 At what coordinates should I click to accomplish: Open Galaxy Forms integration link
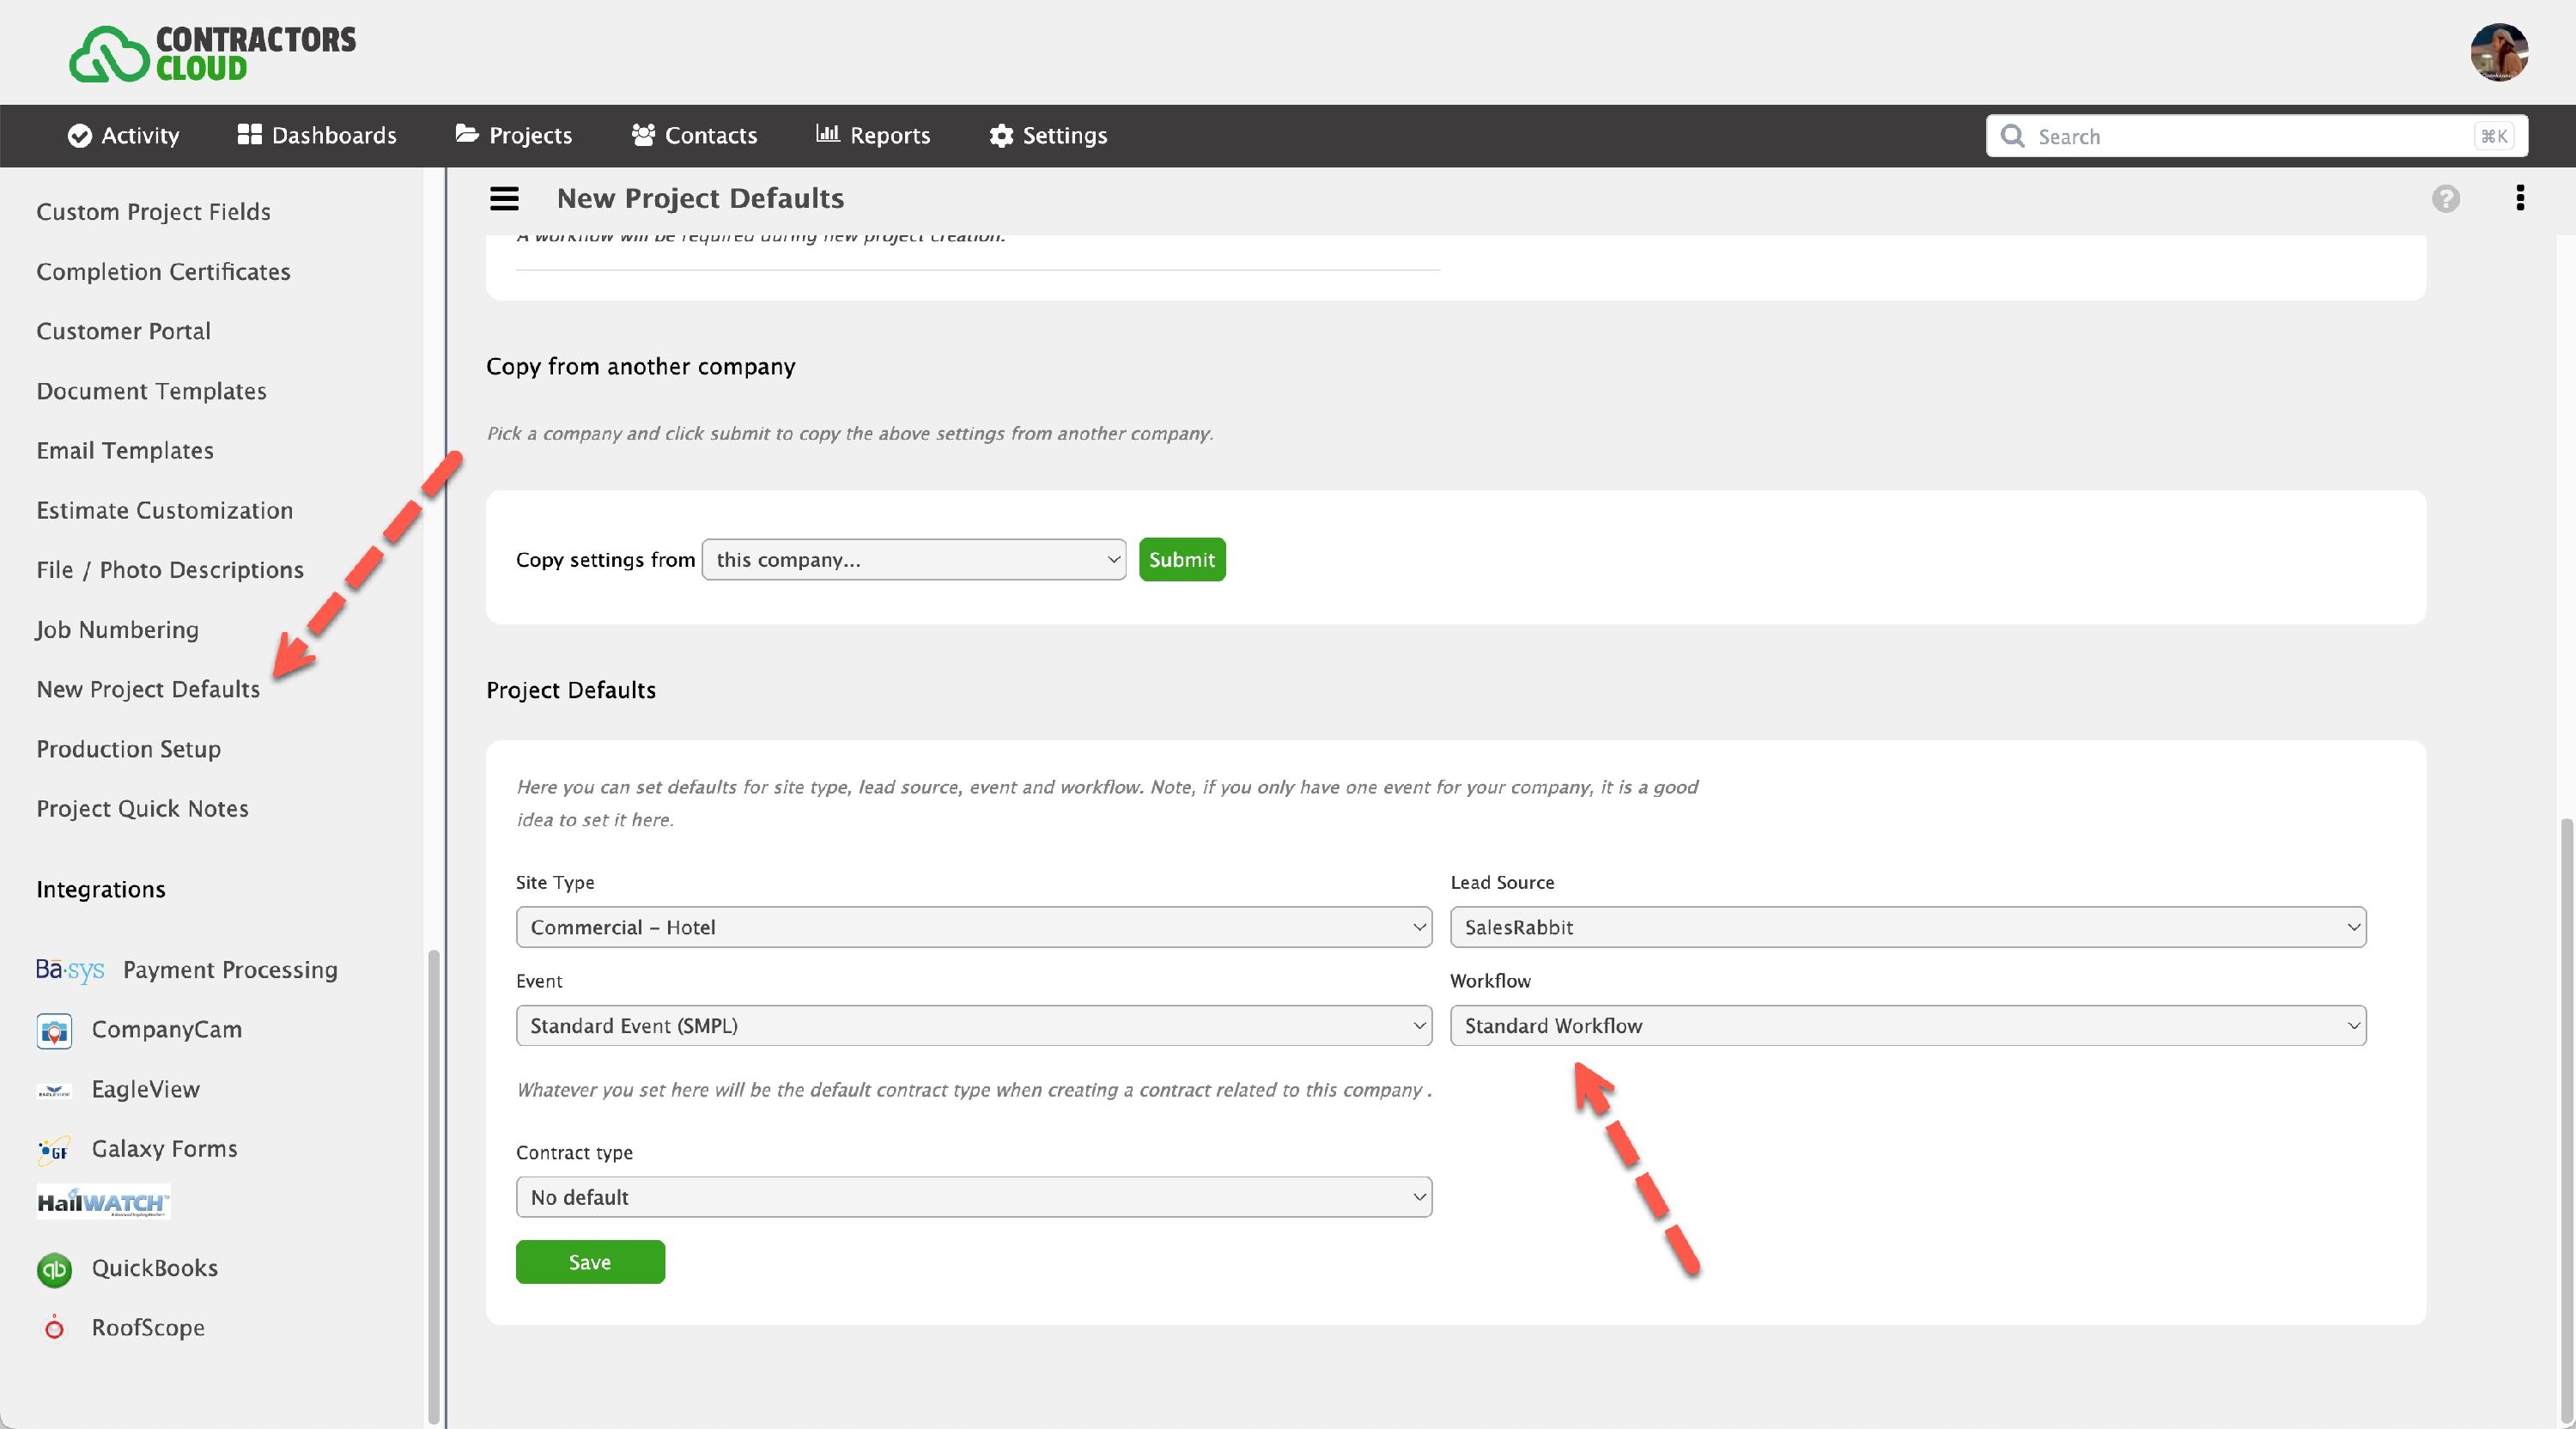[x=165, y=1149]
